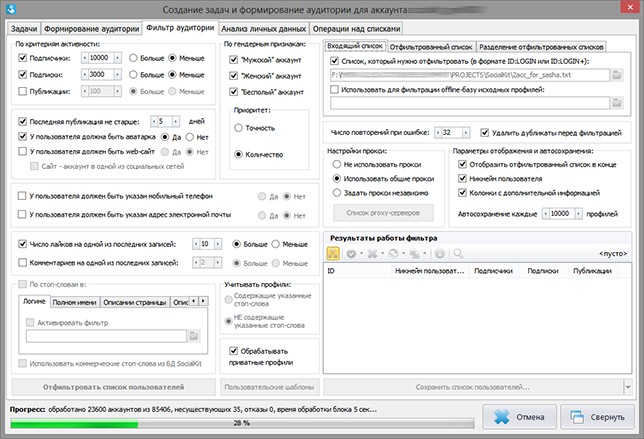Increase the Подписчики value 10000
Screen dimensions: 644x439
pyautogui.click(x=117, y=58)
